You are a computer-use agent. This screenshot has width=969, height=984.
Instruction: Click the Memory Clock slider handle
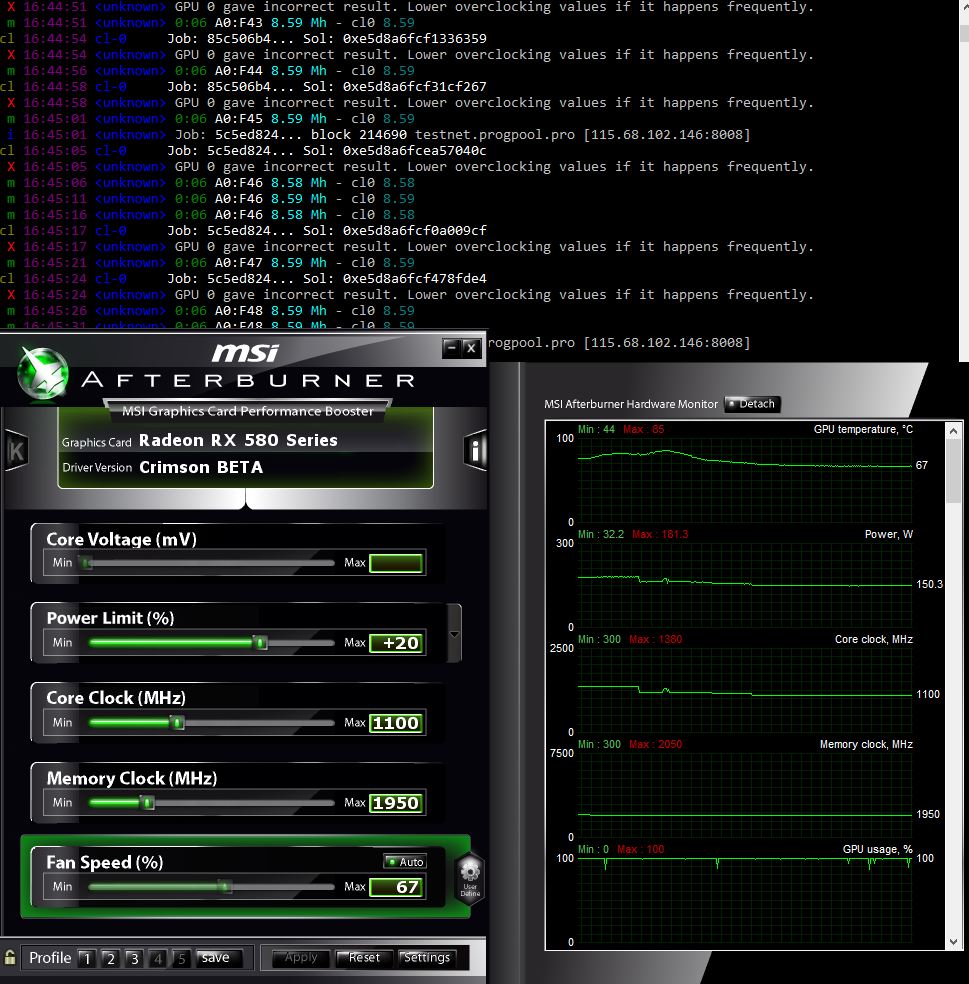[x=147, y=803]
